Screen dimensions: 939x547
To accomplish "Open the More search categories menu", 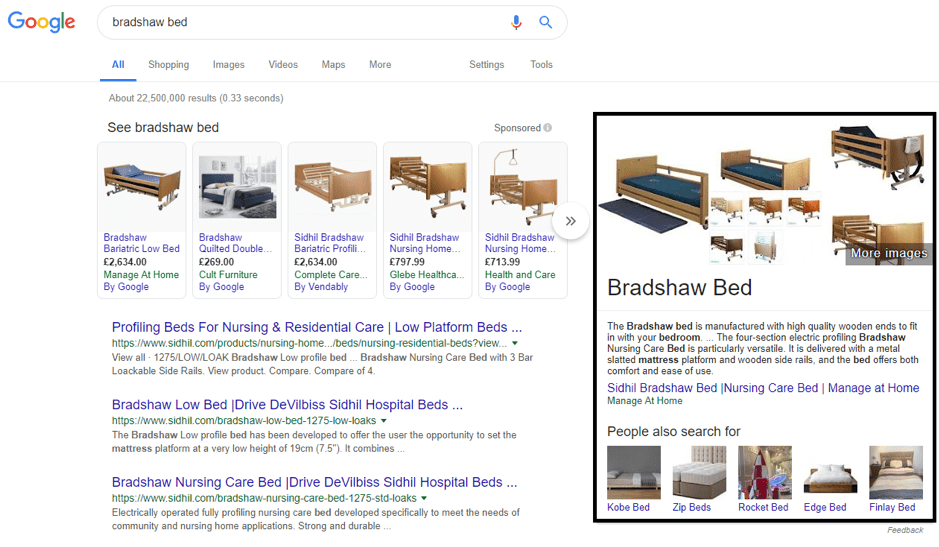I will tap(379, 65).
